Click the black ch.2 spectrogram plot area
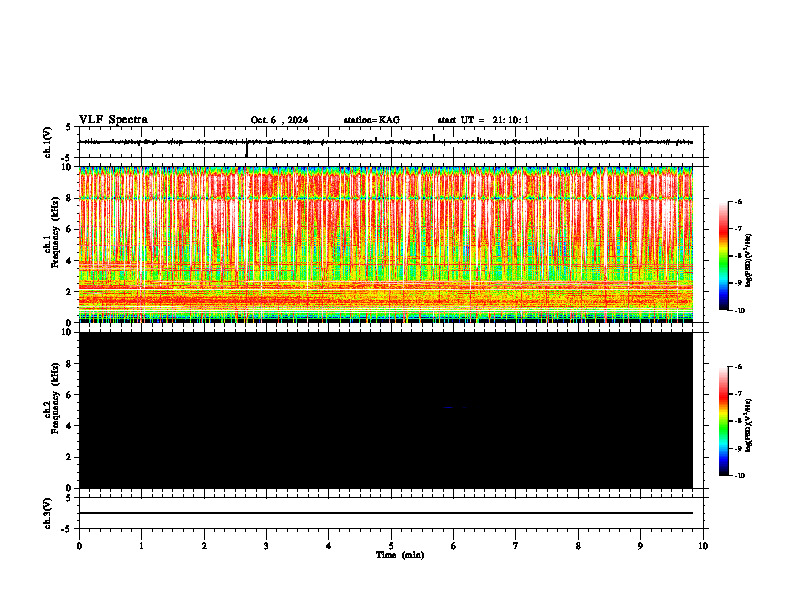This screenshot has width=792, height=612. 386,410
